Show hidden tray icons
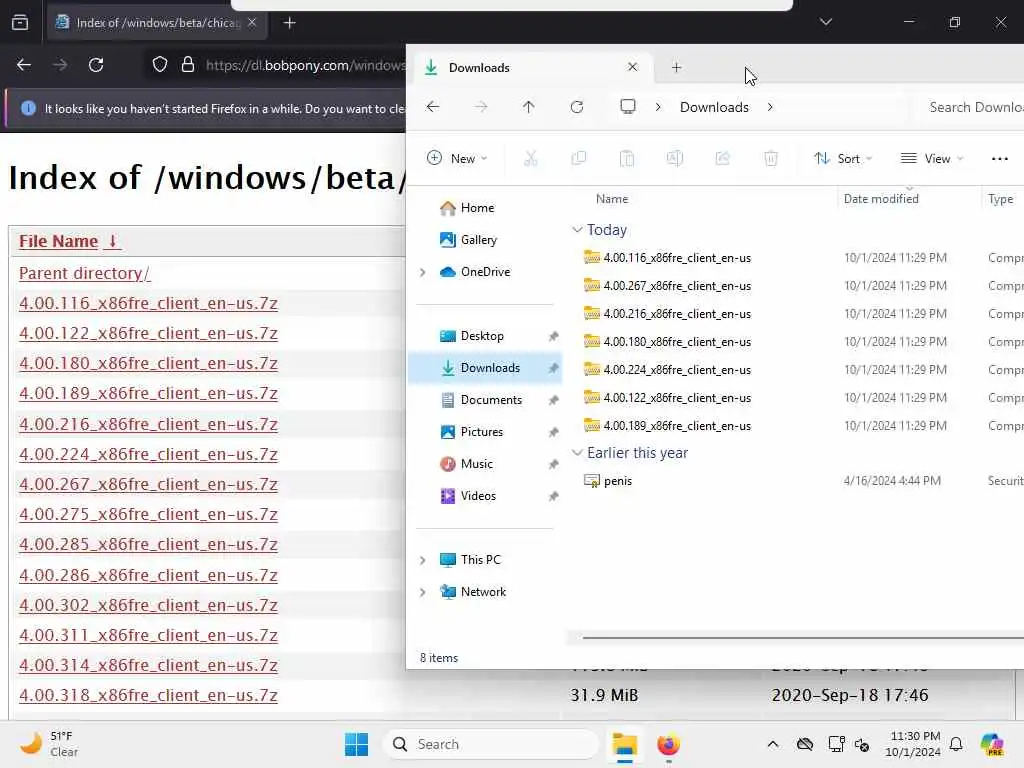Viewport: 1024px width, 768px height. (773, 744)
